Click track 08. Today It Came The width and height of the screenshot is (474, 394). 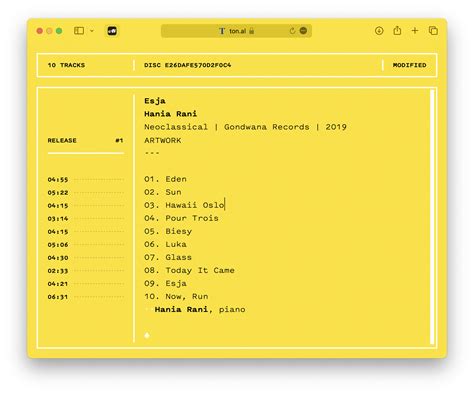coord(189,270)
